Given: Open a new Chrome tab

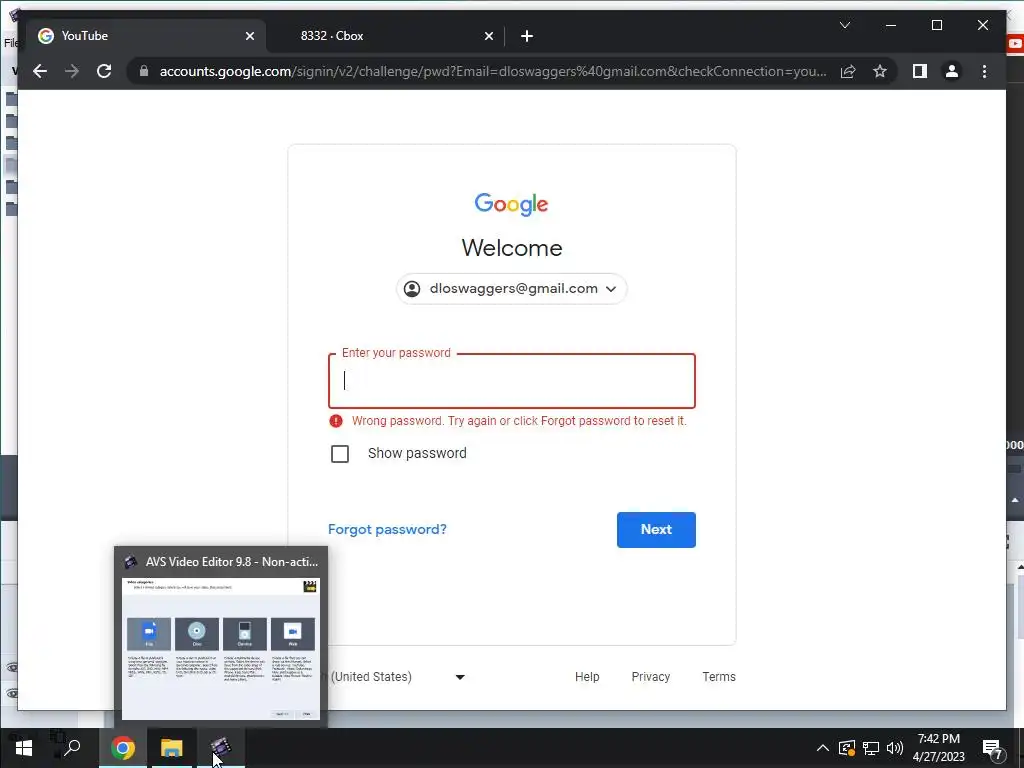Looking at the screenshot, I should 527,36.
